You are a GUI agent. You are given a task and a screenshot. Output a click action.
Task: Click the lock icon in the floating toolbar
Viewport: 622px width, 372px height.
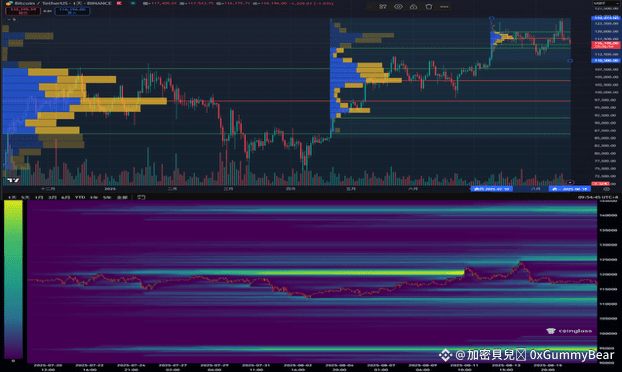[413, 7]
